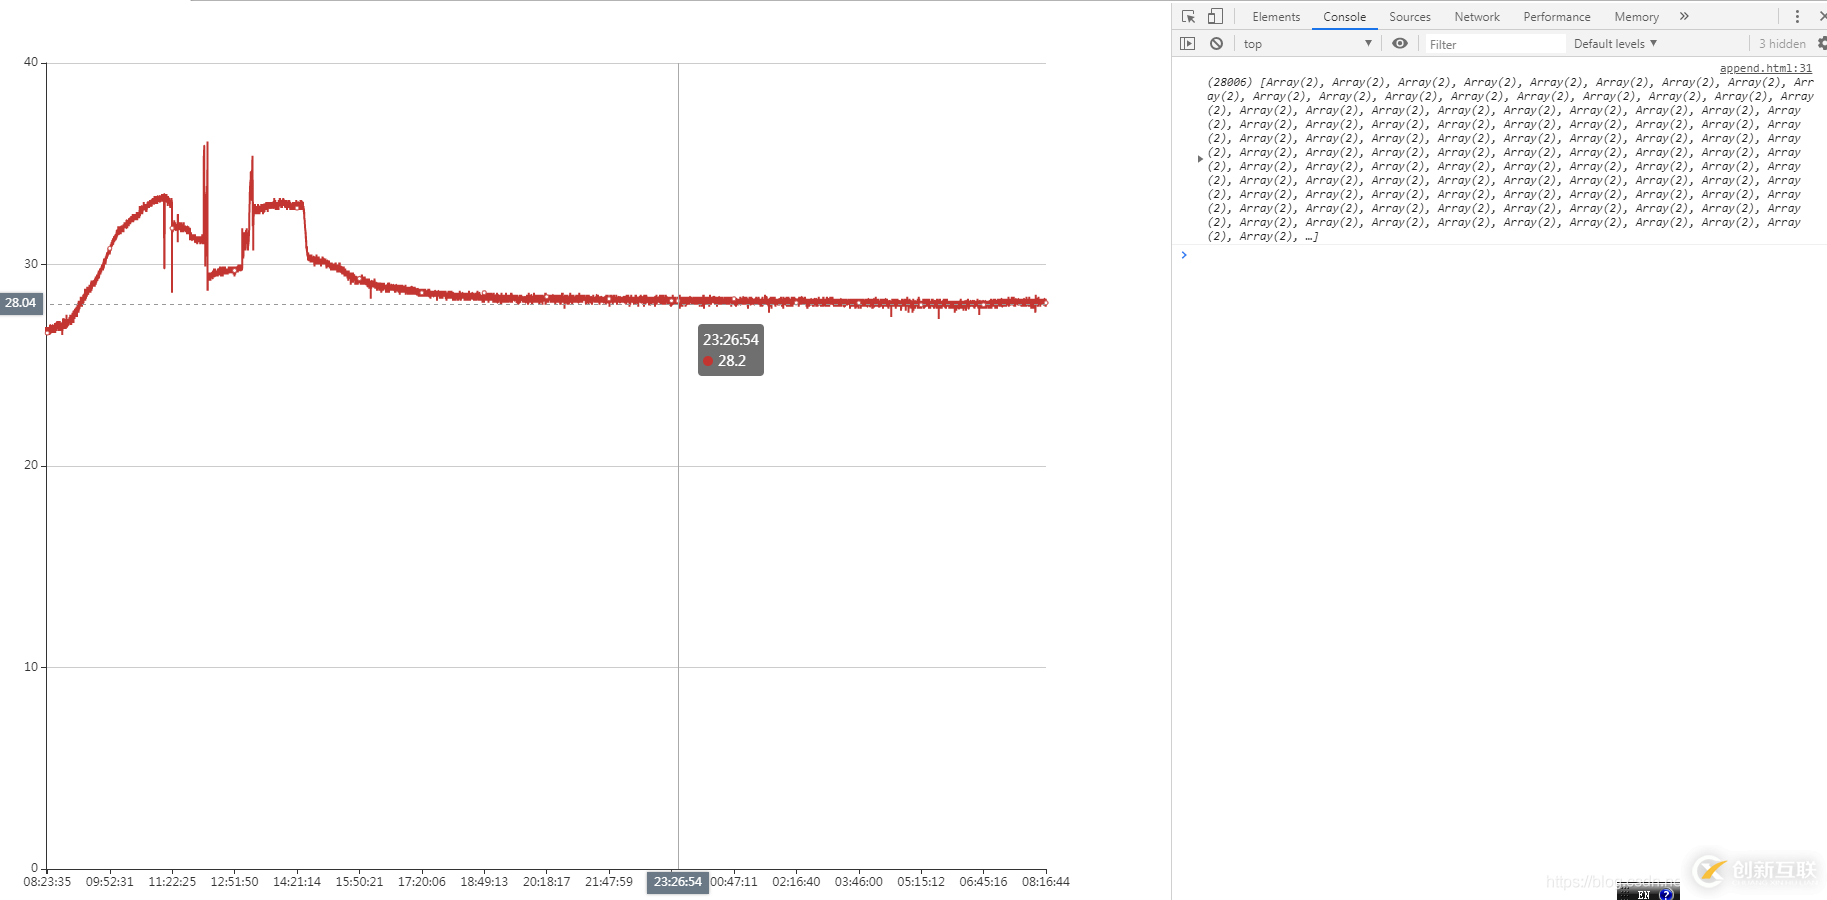Click the 17:20:06 x-axis label
Screen dimensions: 1827x900
coord(422,882)
